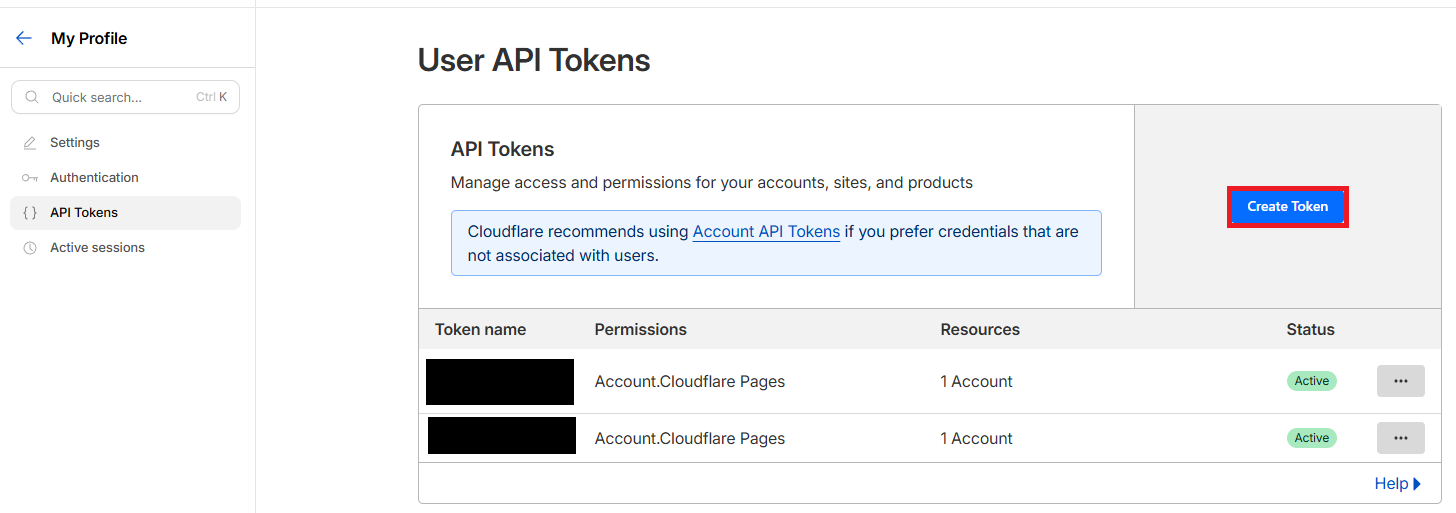
Task: Open the Settings page in sidebar
Action: [75, 143]
